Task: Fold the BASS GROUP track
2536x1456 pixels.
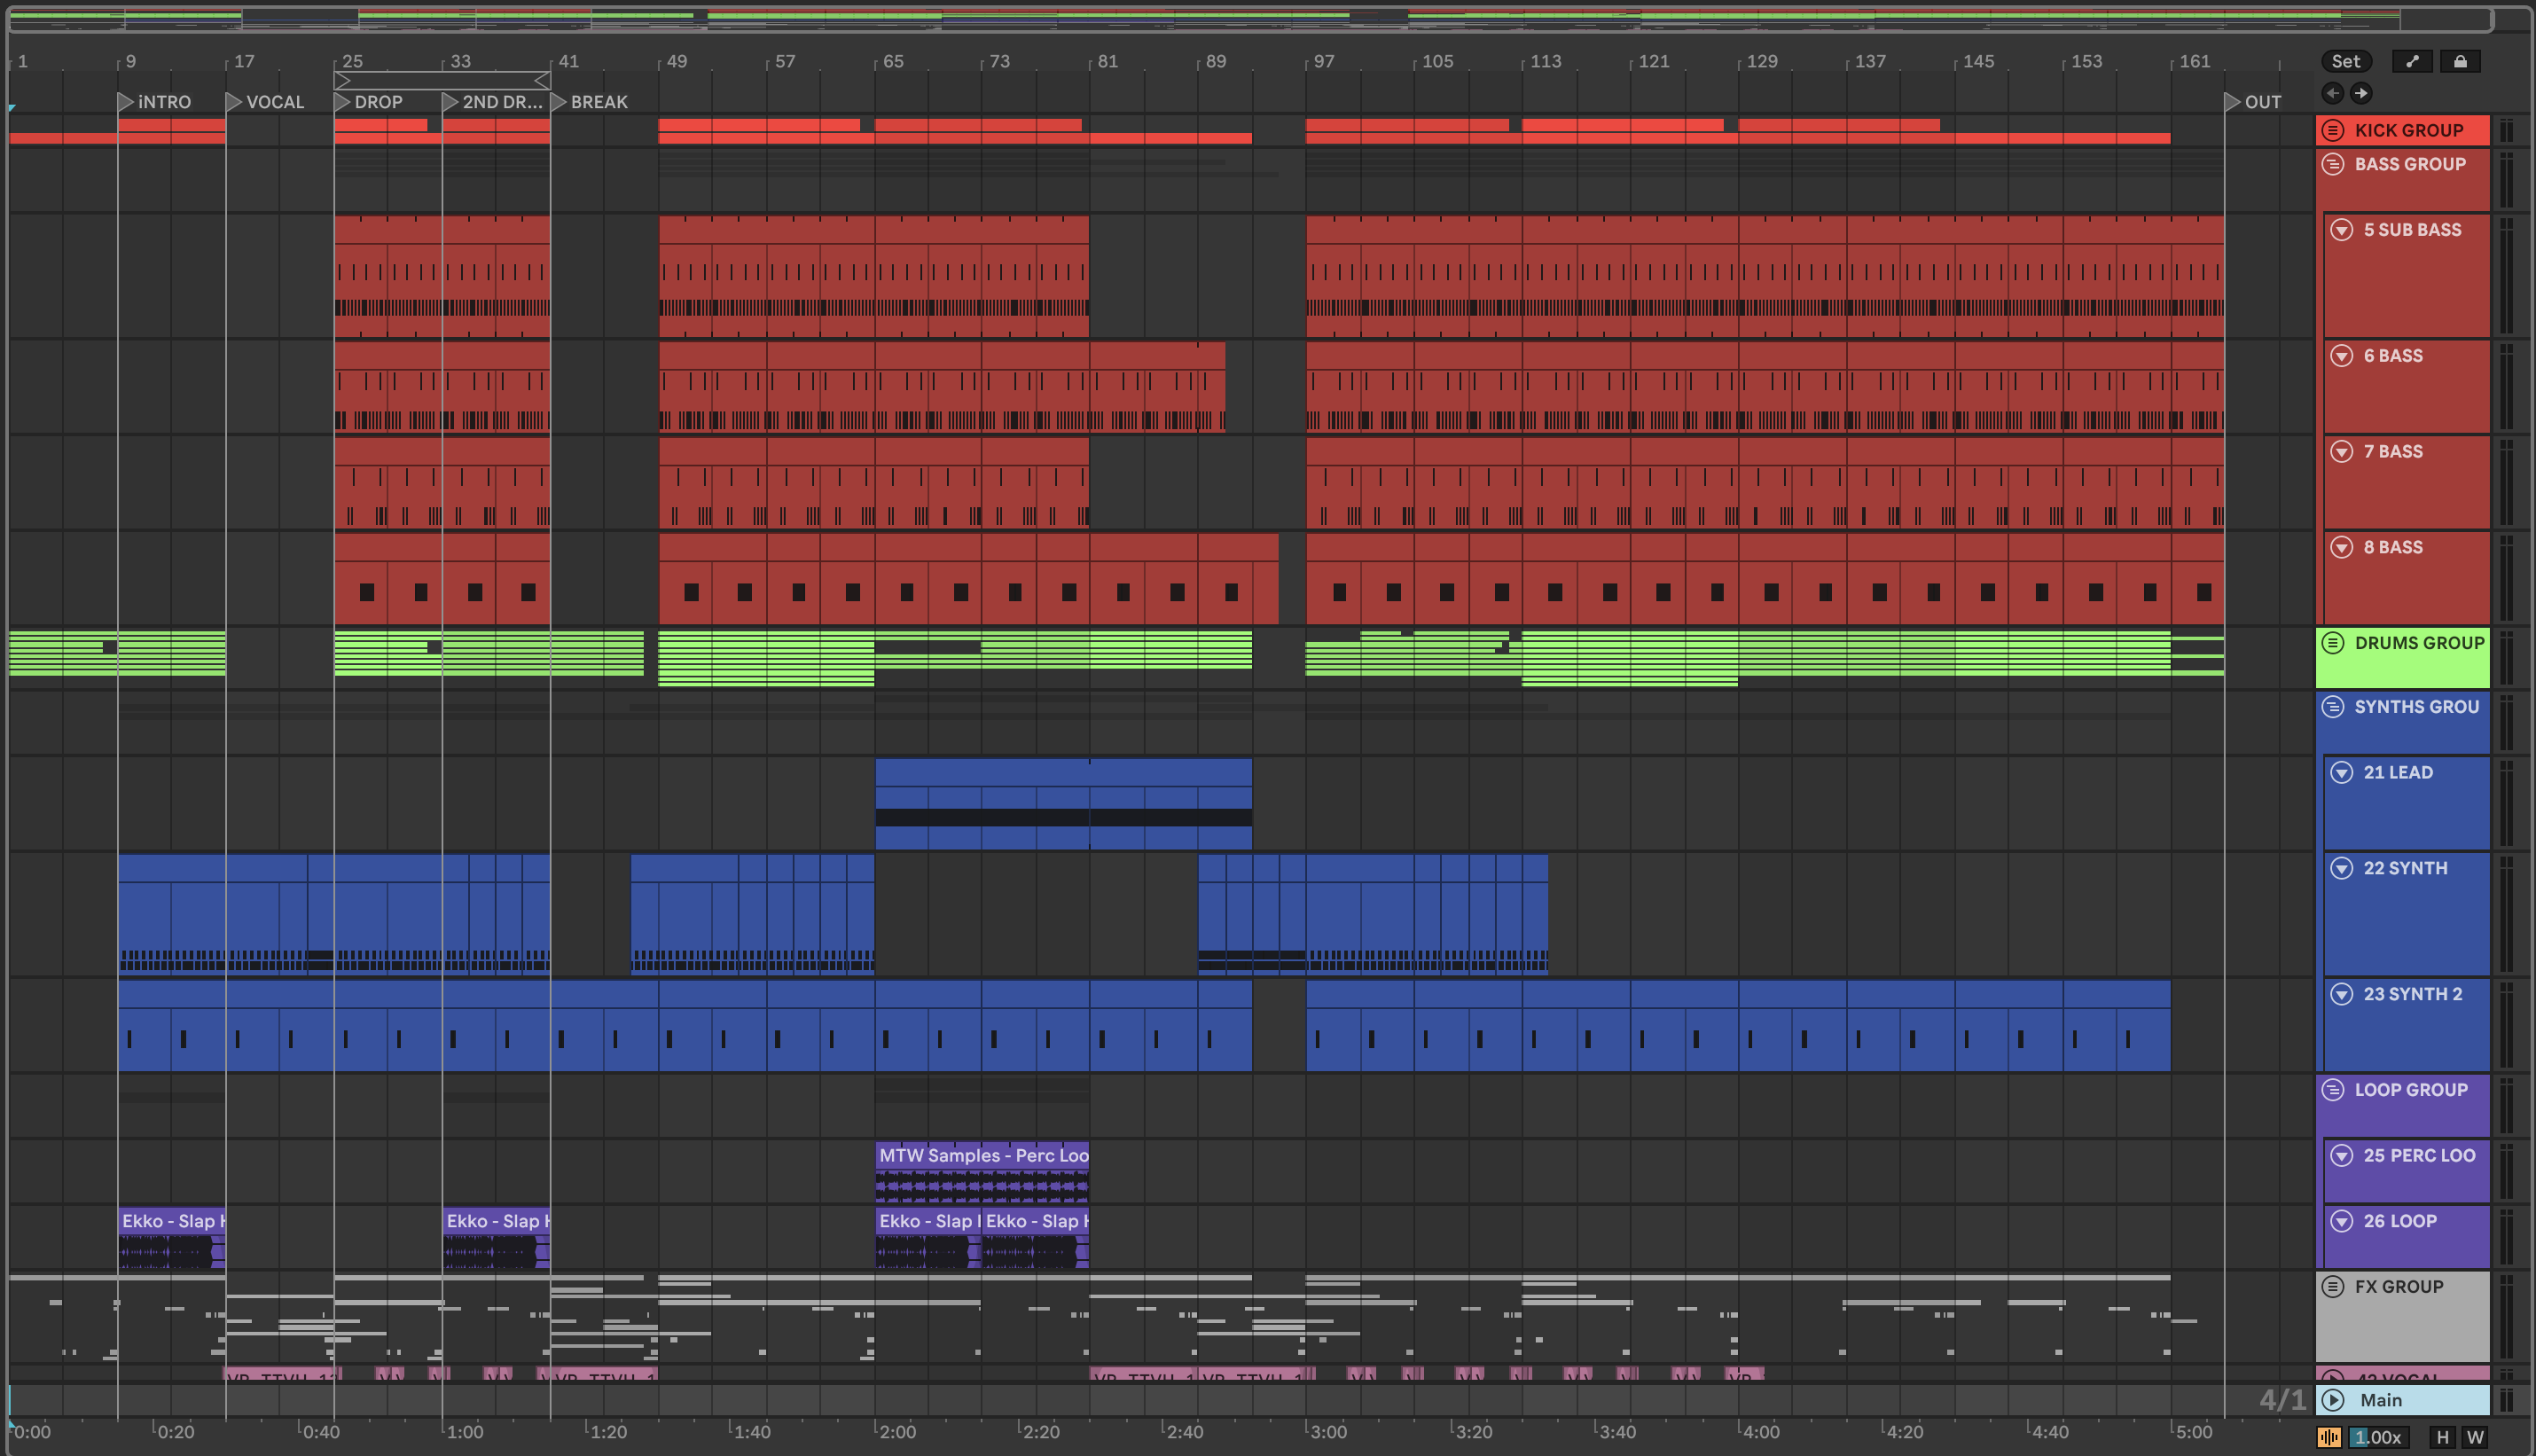Action: [x=2333, y=164]
